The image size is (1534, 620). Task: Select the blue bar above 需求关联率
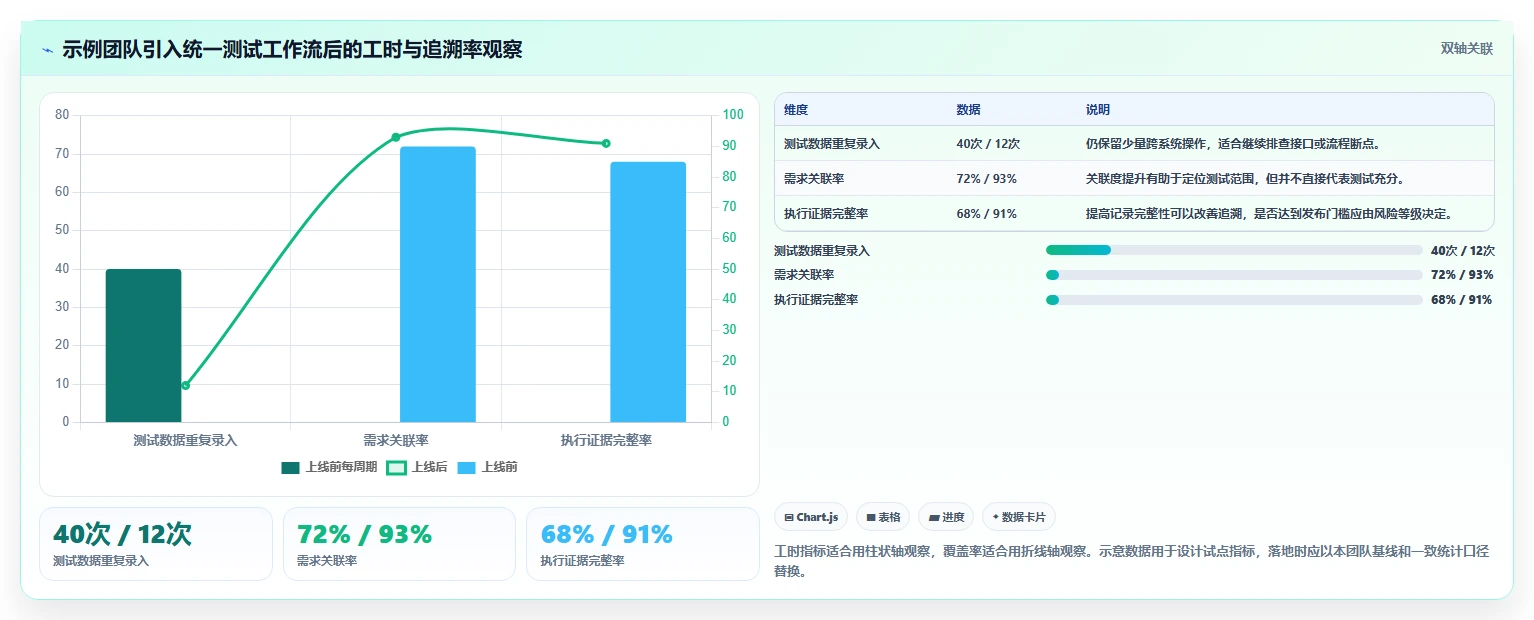coord(438,284)
